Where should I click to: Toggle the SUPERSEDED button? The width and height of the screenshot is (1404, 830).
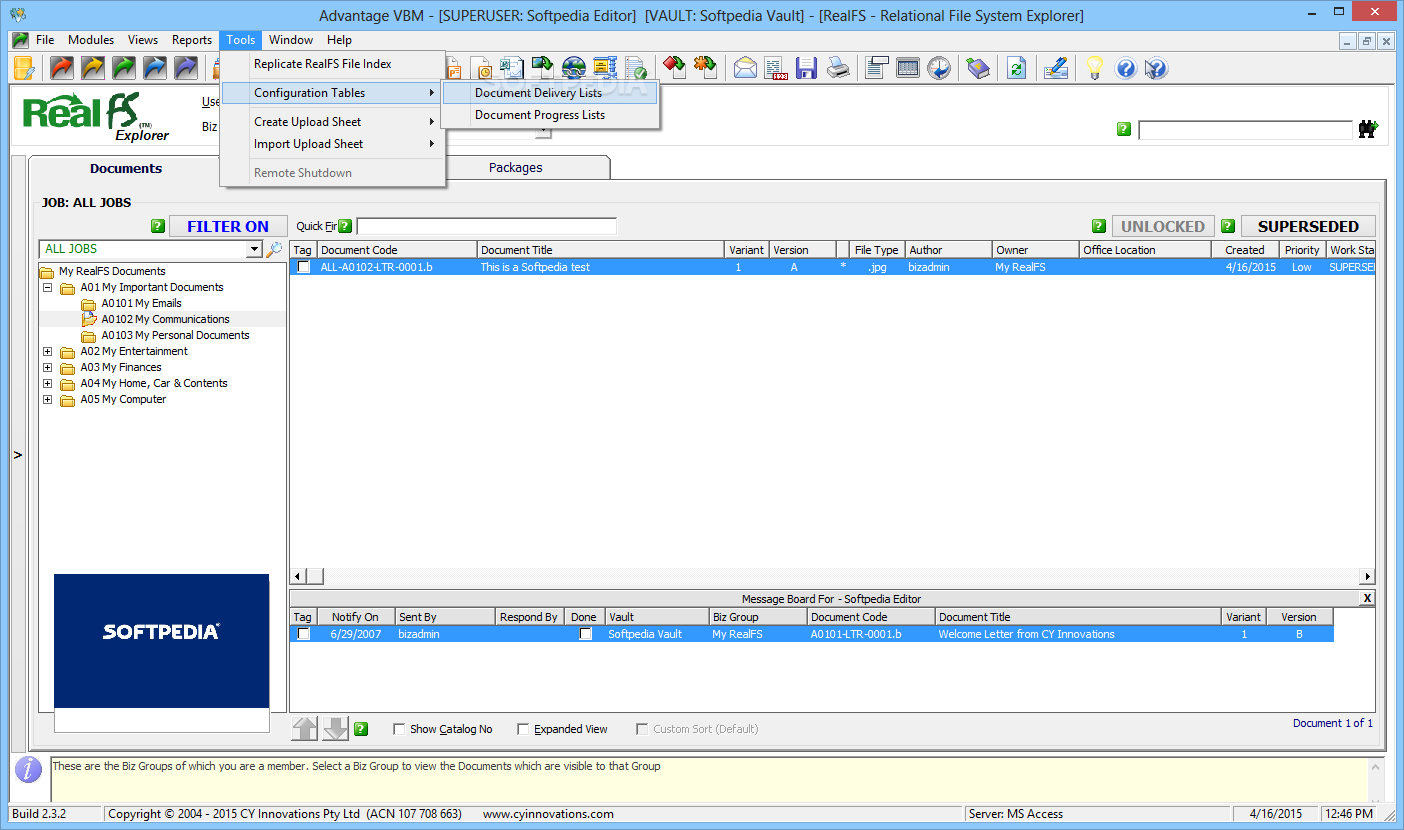pos(1308,226)
